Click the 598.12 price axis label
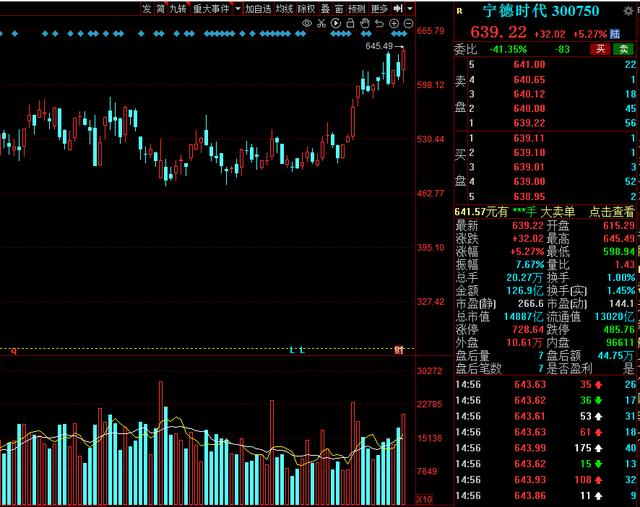 click(431, 85)
